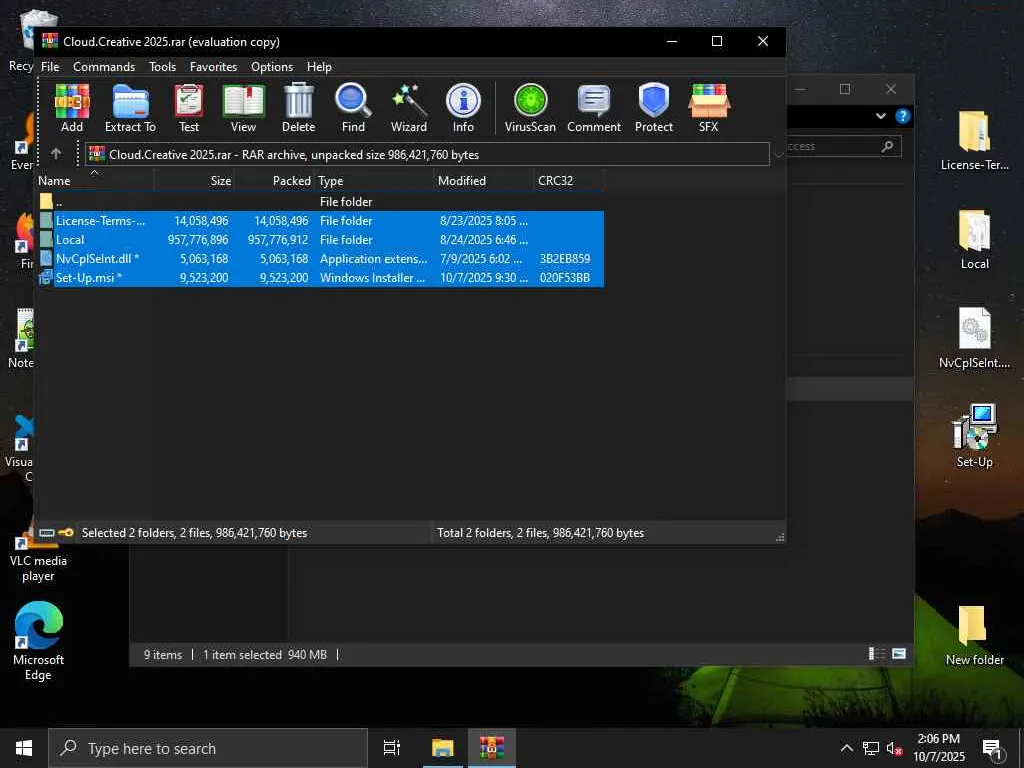
Task: Expand Explorer ribbon chevron in background window
Action: [881, 116]
